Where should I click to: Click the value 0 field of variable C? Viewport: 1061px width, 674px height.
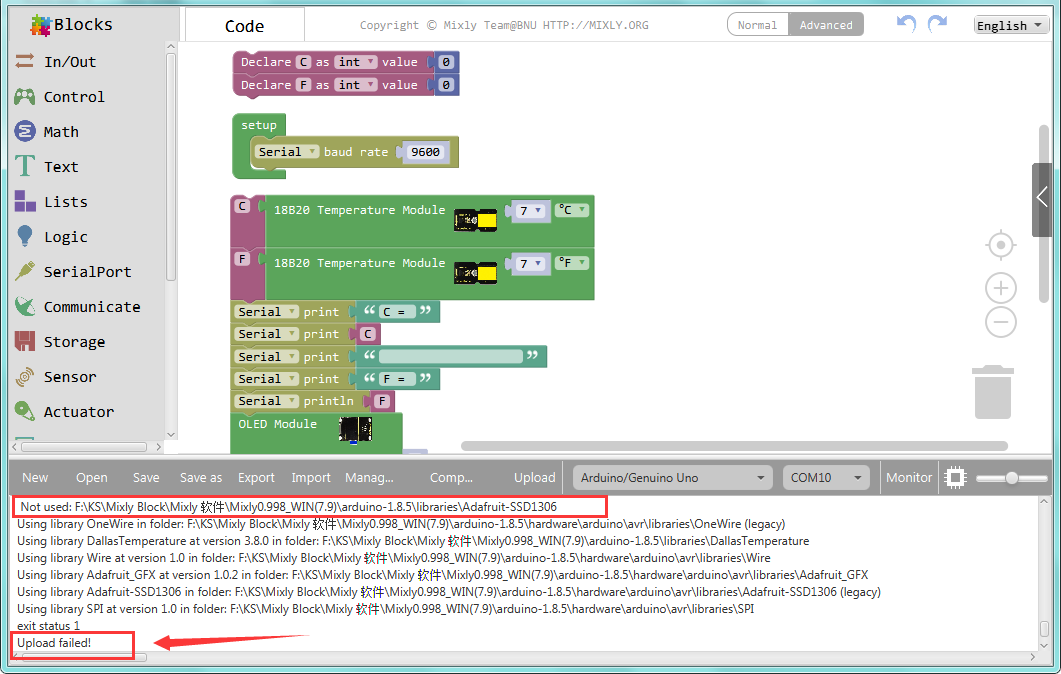click(446, 62)
